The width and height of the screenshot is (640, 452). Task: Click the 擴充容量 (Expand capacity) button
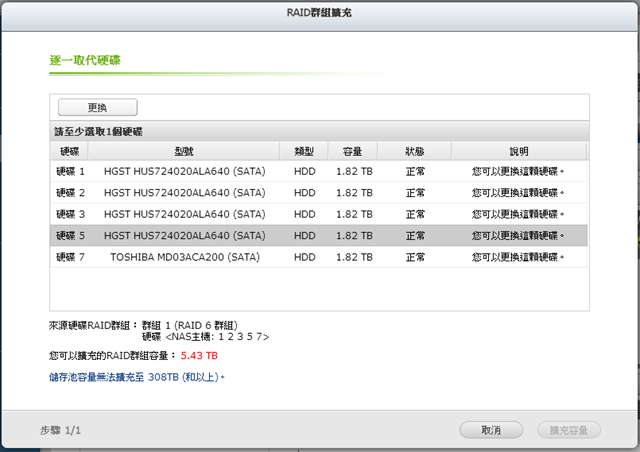pyautogui.click(x=569, y=430)
